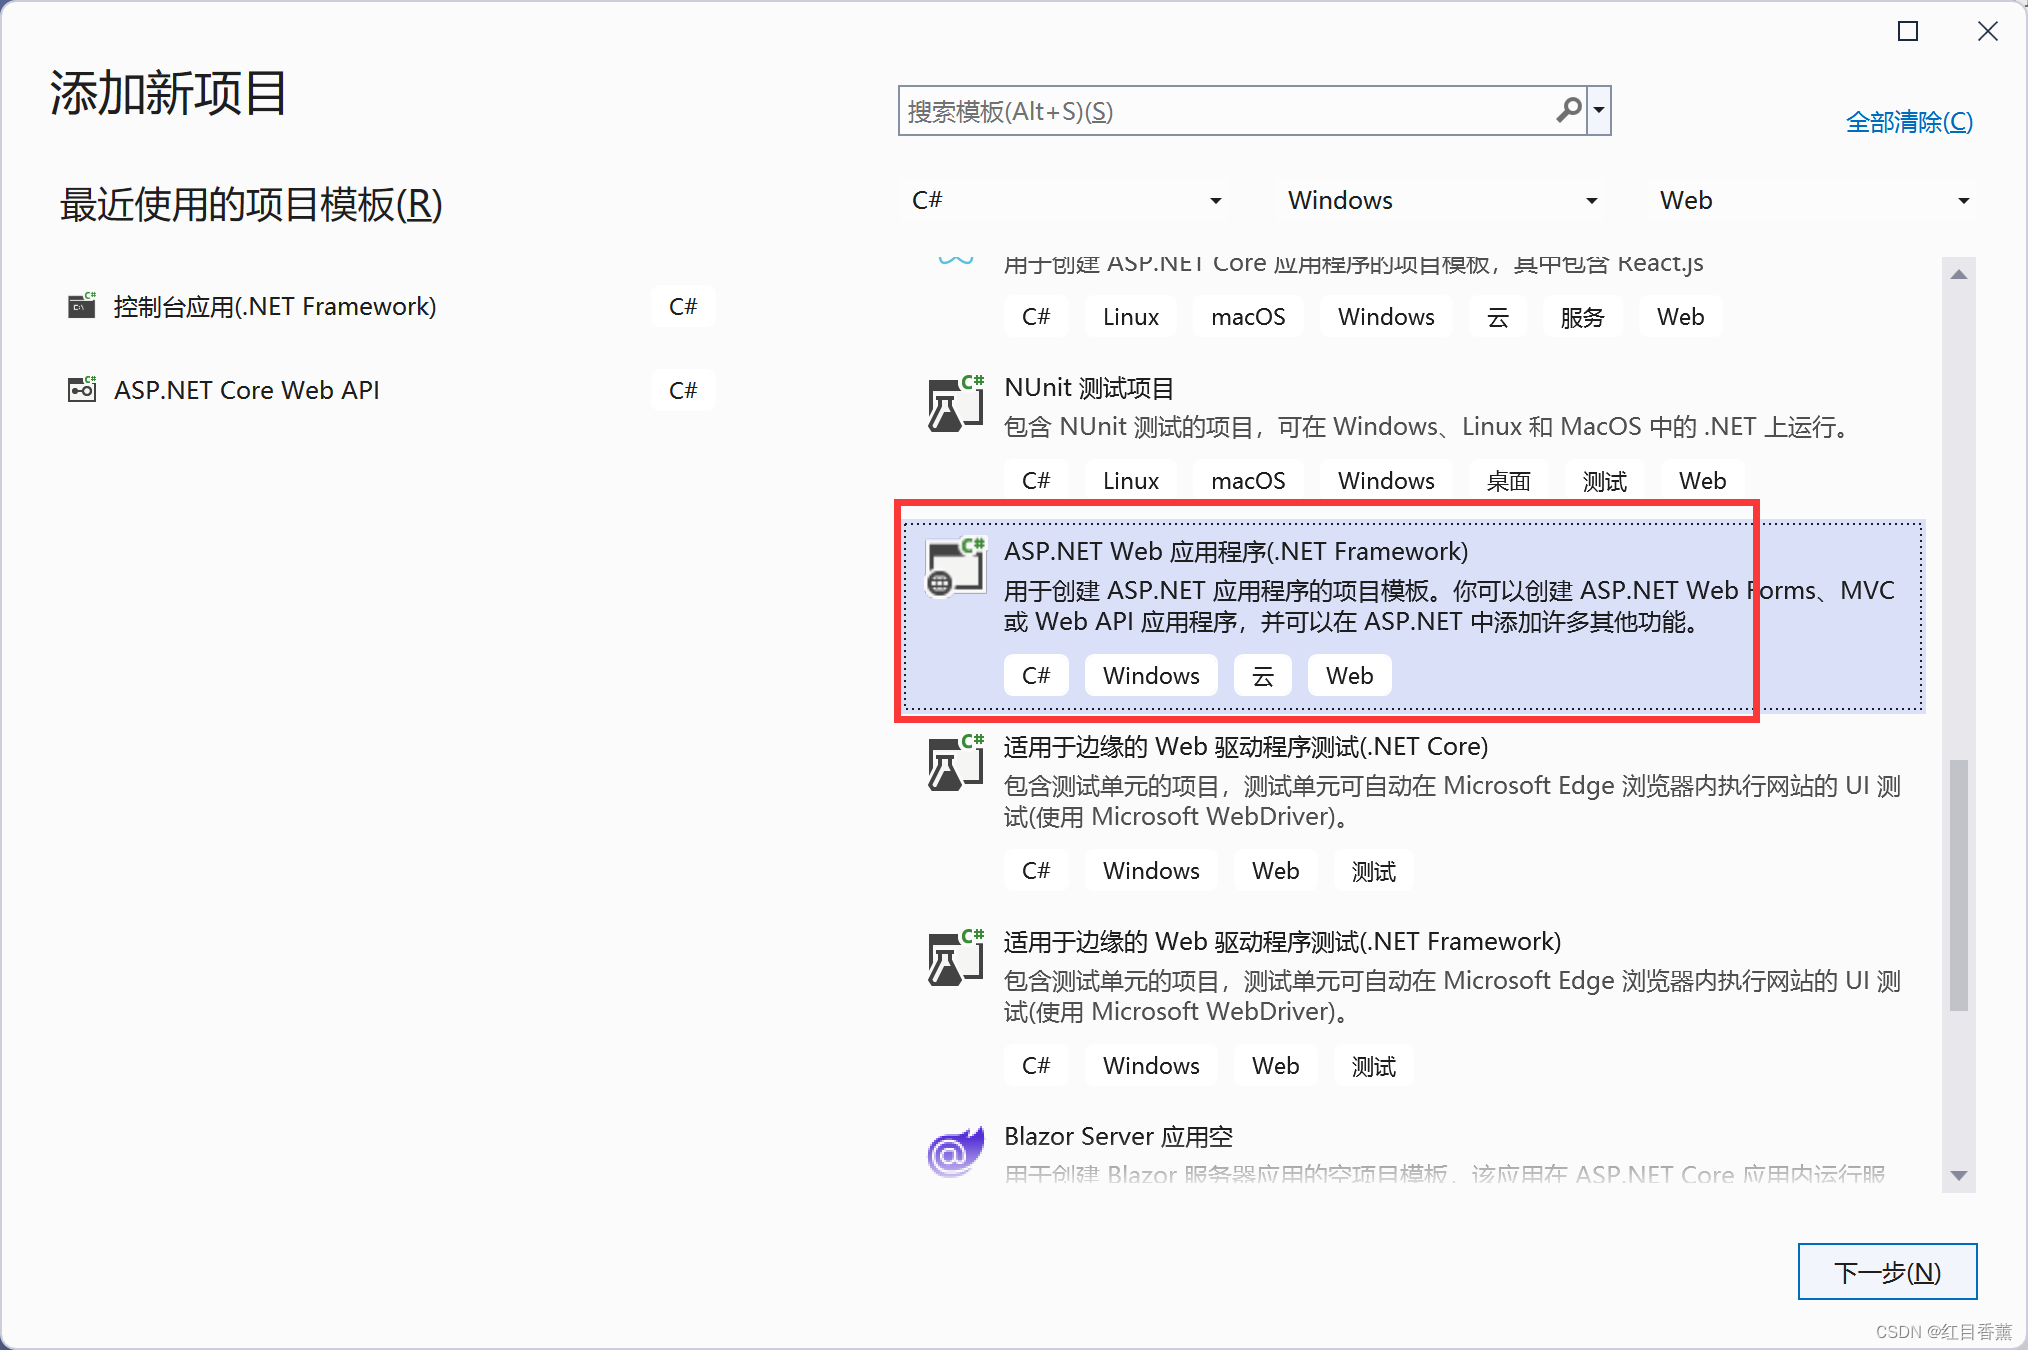The width and height of the screenshot is (2028, 1350).
Task: Click the Edge WebDriver (.NET Core) test icon
Action: (x=955, y=764)
